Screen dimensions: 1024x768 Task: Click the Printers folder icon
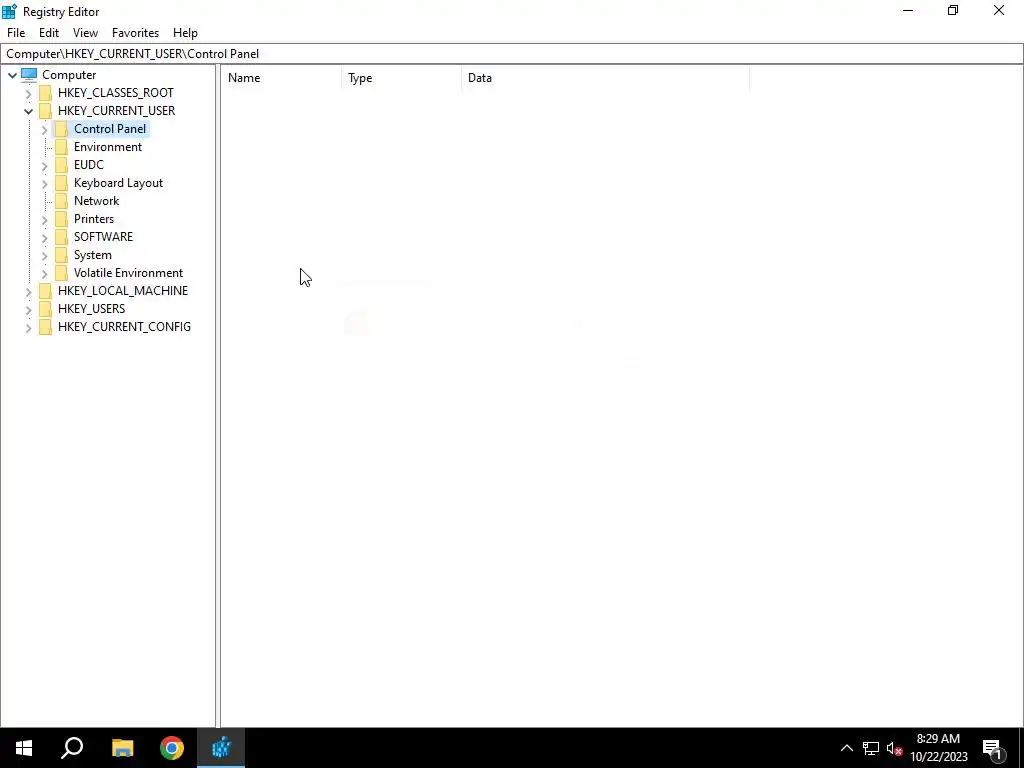pyautogui.click(x=61, y=218)
